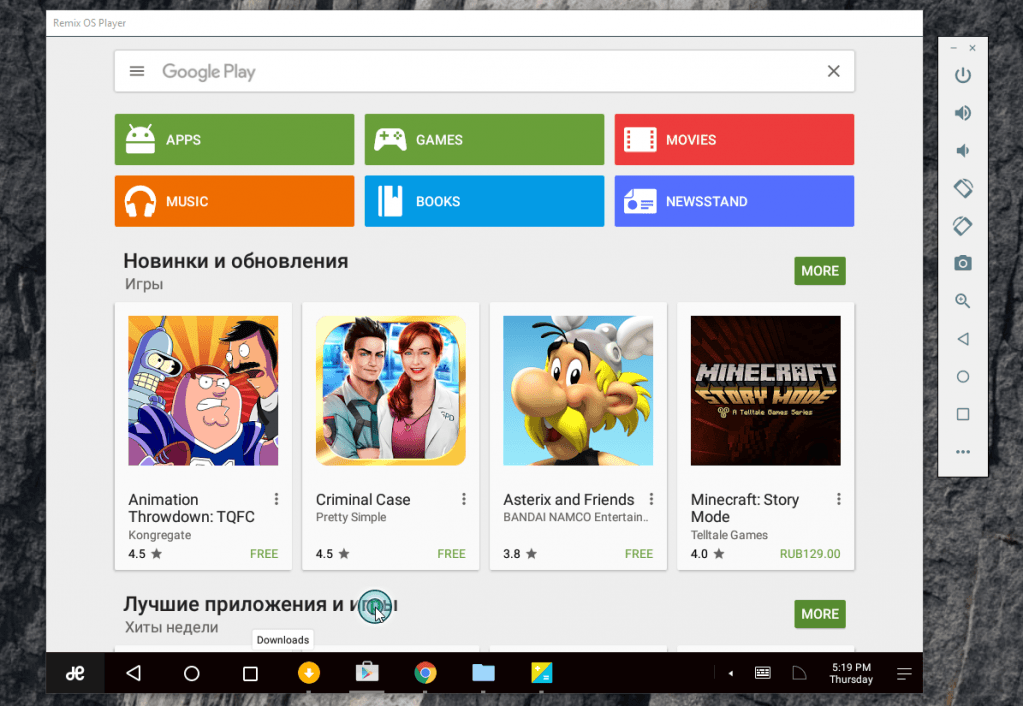Click MORE next to Лучшие приложения и игры
Viewport: 1023px width, 706px height.
pyautogui.click(x=819, y=614)
